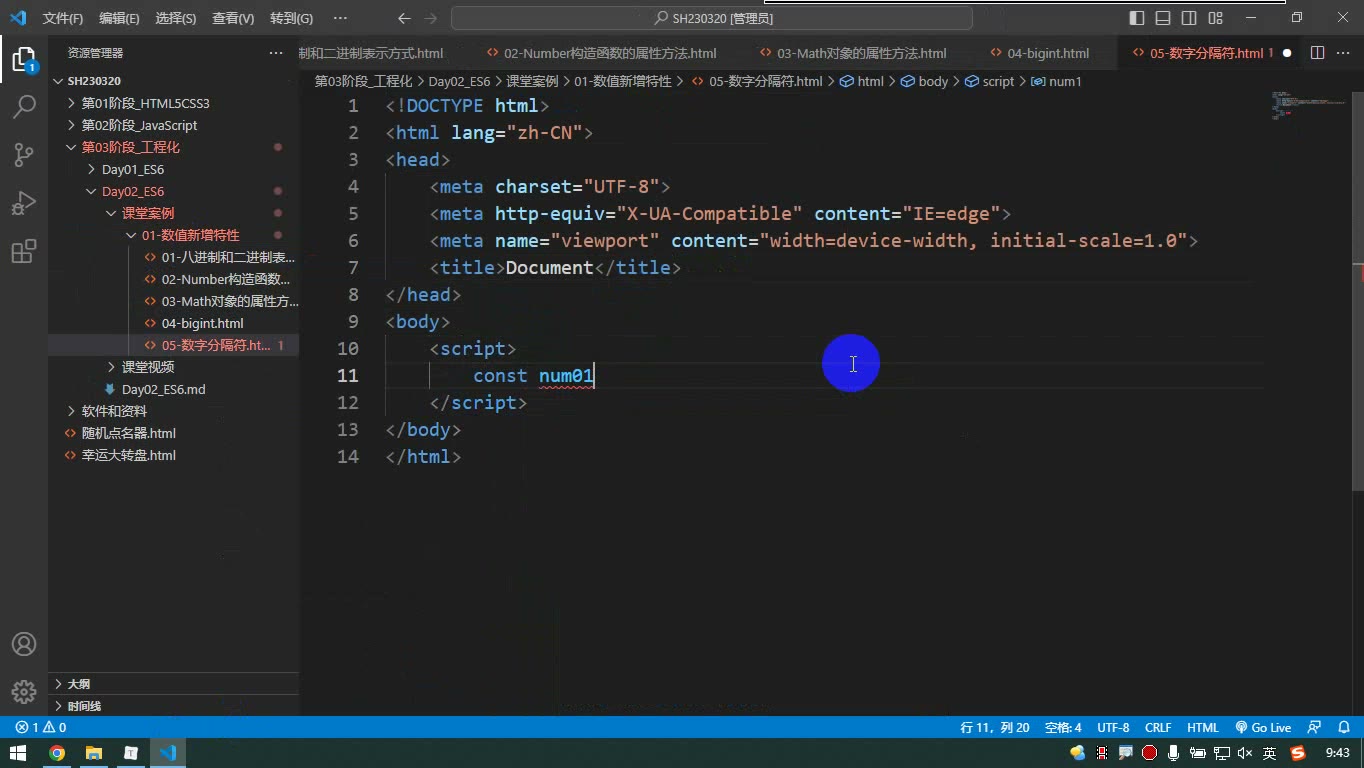This screenshot has width=1364, height=768.
Task: Switch to the 04-bigint.html tab
Action: [x=1048, y=53]
